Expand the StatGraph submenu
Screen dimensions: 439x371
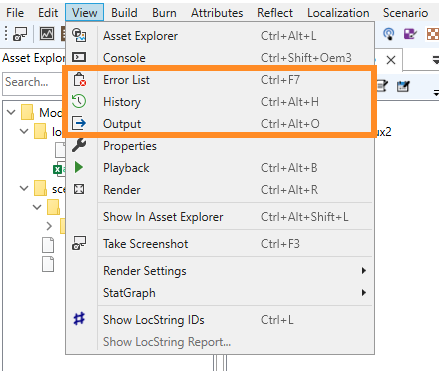coord(220,293)
